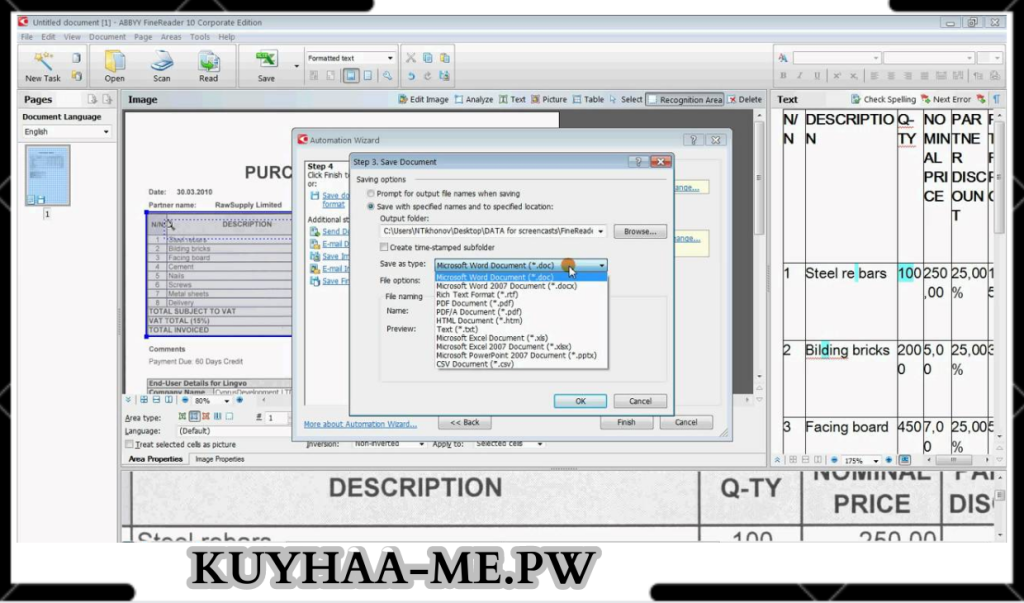The width and height of the screenshot is (1024, 603).
Task: Open the Formatted text layout dropdown
Action: 390,58
